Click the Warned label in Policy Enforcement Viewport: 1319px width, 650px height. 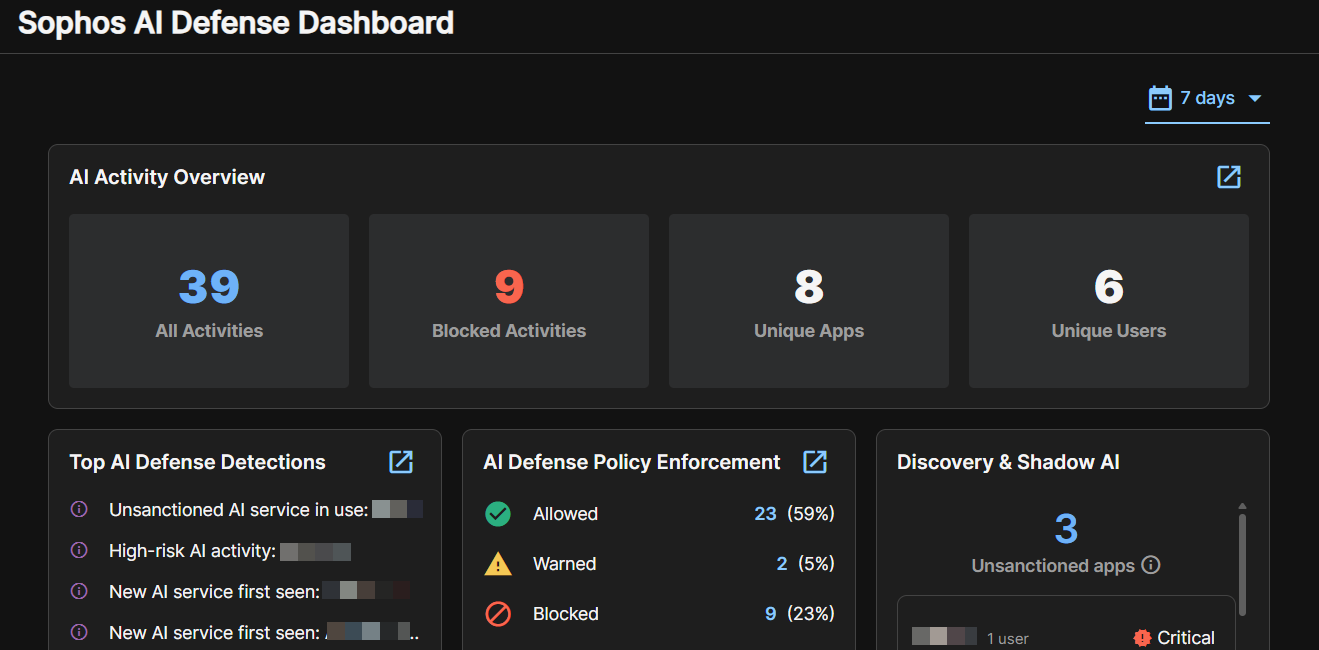point(564,564)
